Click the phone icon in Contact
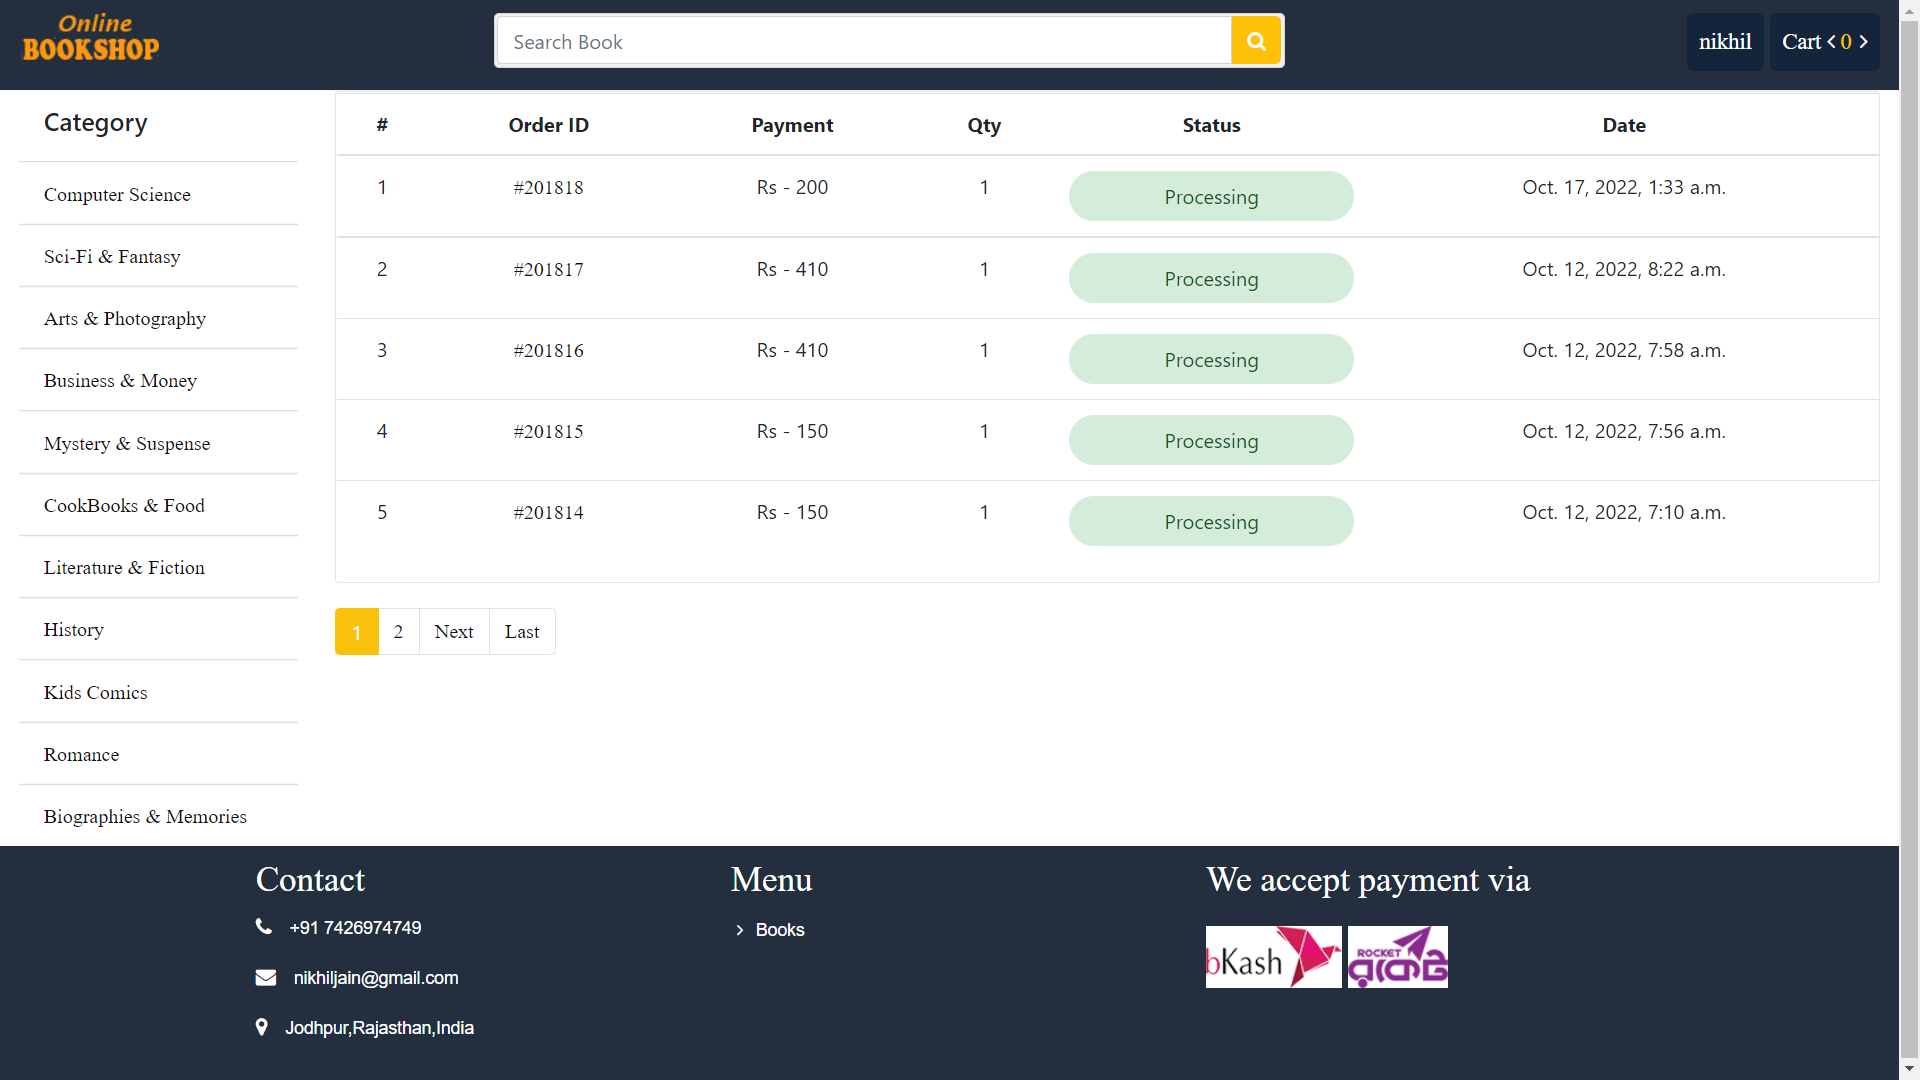Viewport: 1920px width, 1080px height. click(x=264, y=927)
